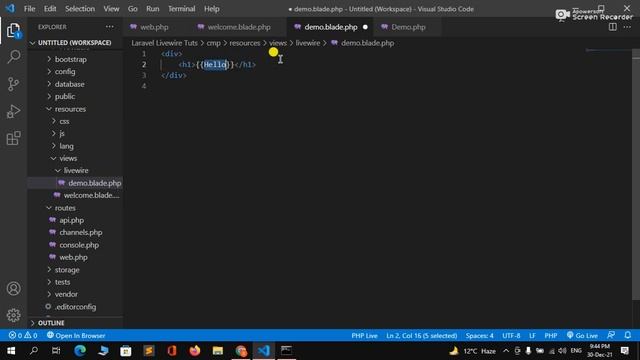This screenshot has width=640, height=360.
Task: Open the Terminal menu
Action: (182, 9)
